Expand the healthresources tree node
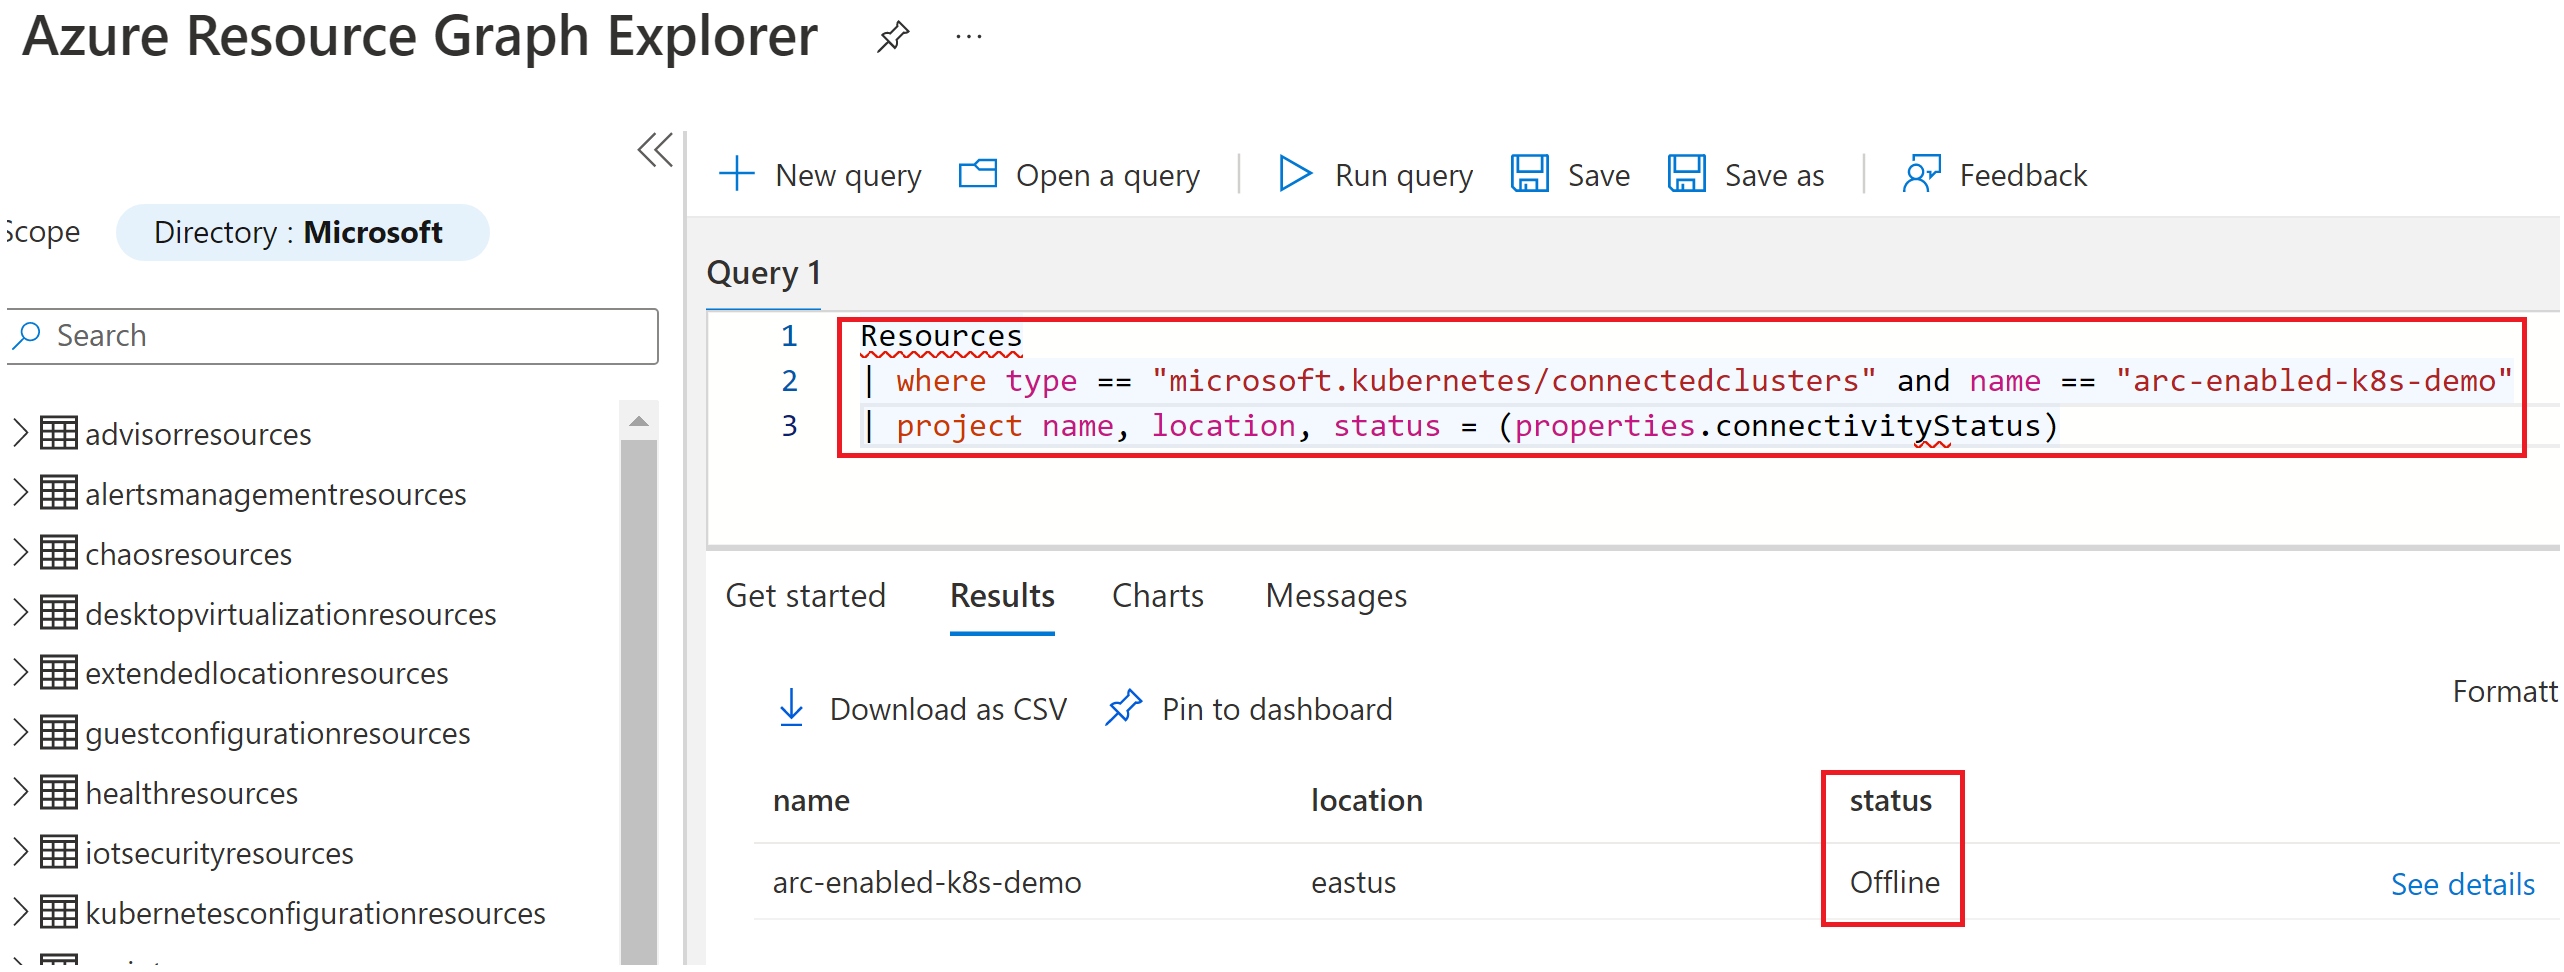 pos(19,792)
